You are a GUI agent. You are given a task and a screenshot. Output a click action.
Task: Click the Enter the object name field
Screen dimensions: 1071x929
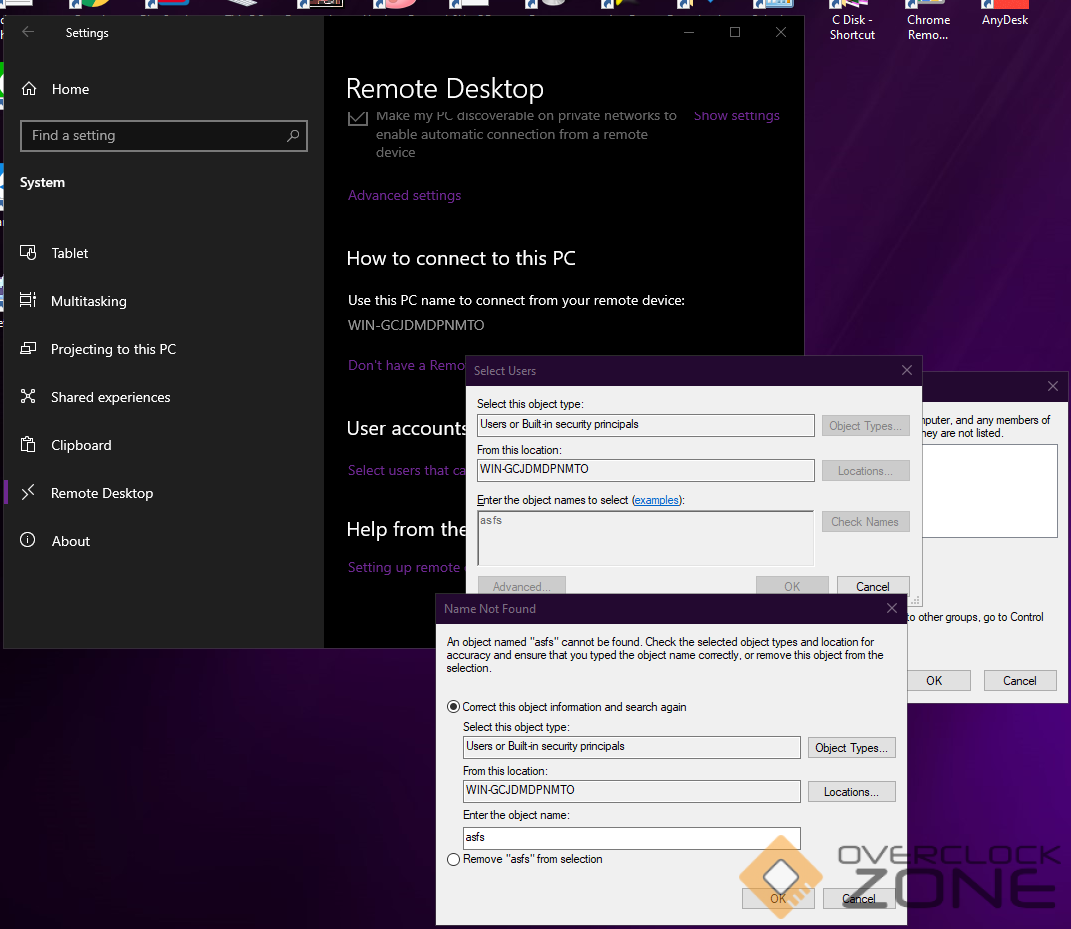tap(631, 837)
